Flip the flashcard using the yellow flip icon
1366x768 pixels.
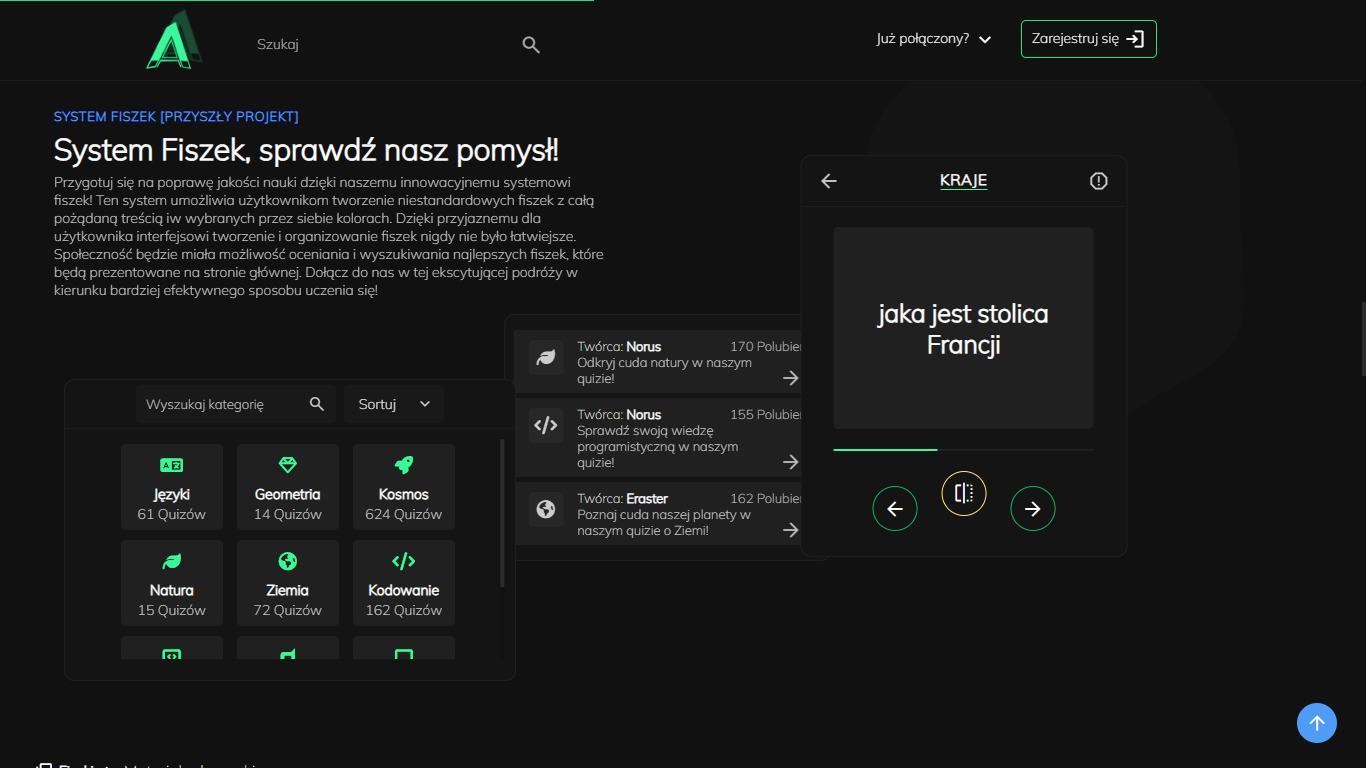[964, 493]
